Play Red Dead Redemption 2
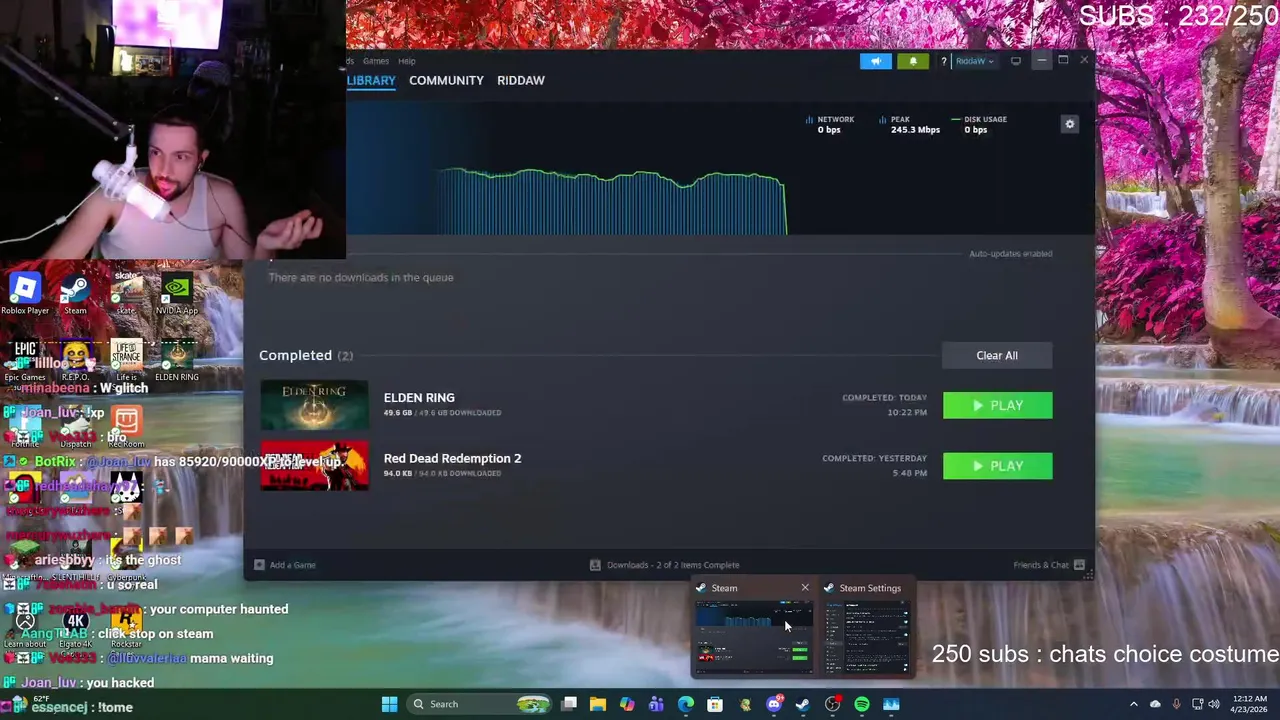 [x=997, y=466]
